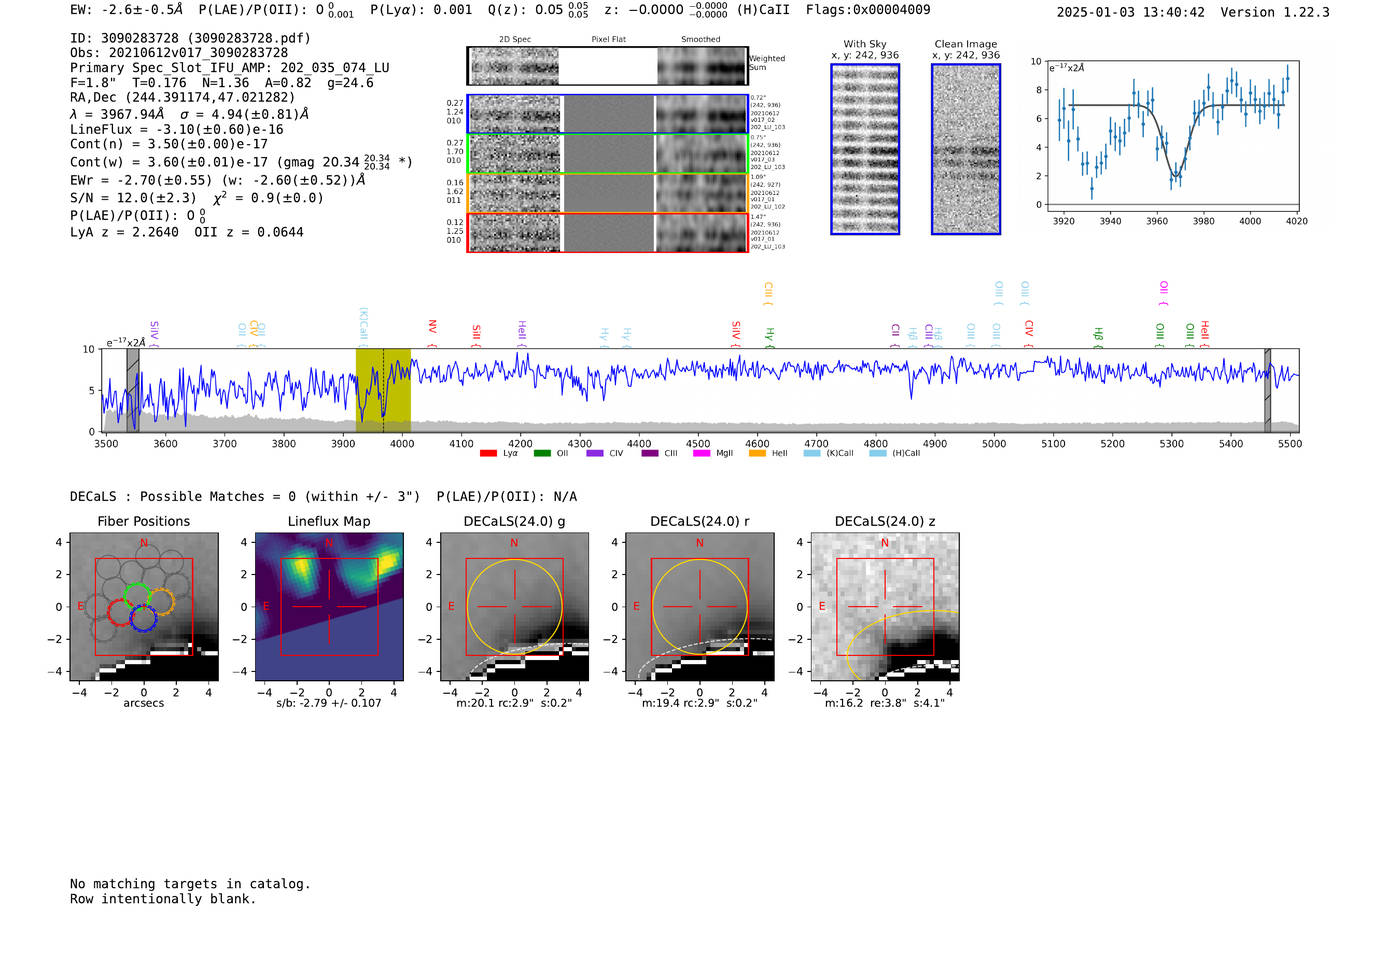
Task: Click the Q(z): 0.05 header value
Action: 538,10
